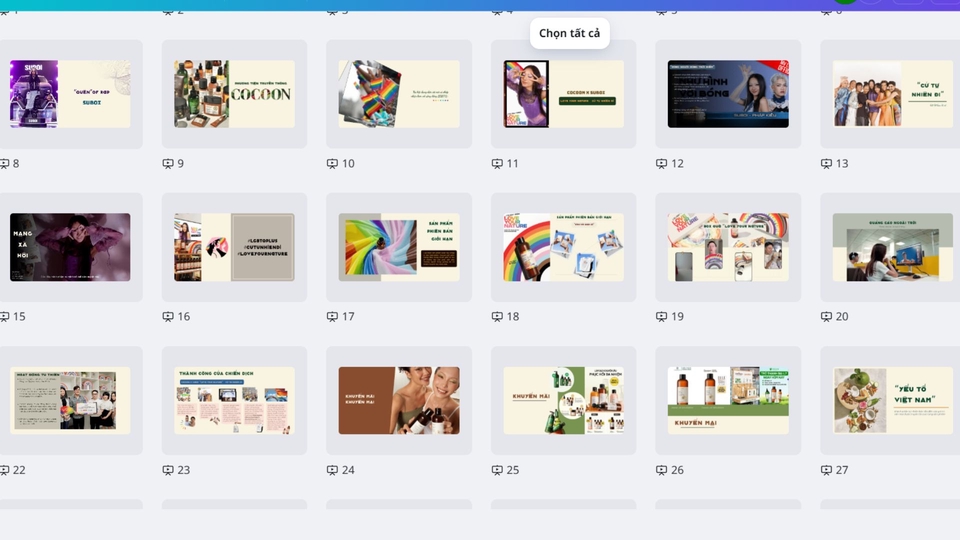Select the "Sản phẩm phiên bản giới hạn" slide 17
This screenshot has height=540, width=960.
point(398,247)
